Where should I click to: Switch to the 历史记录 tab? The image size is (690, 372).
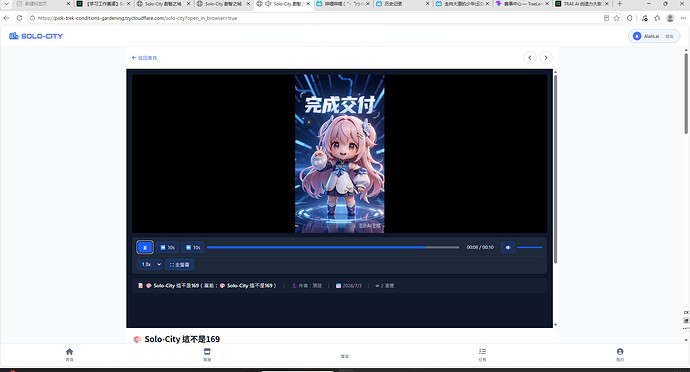403,4
